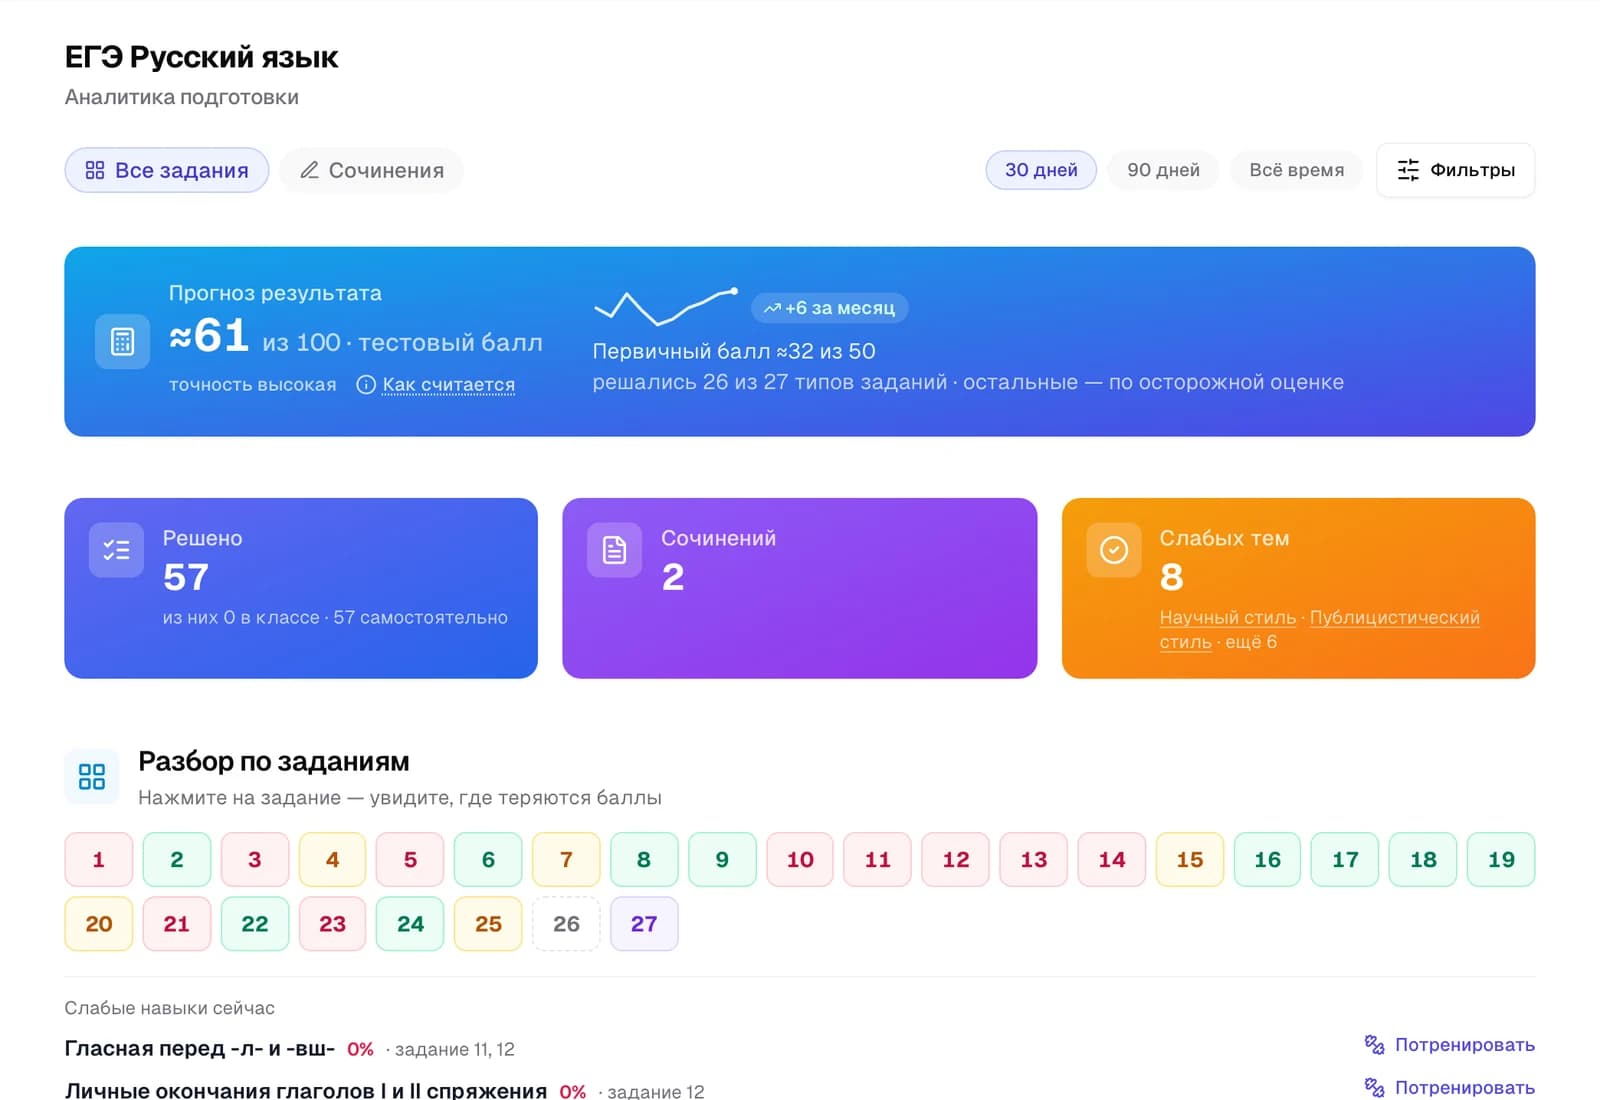Viewport: 1600px width, 1100px height.
Task: Open the Как считается explanation link
Action: (x=448, y=385)
